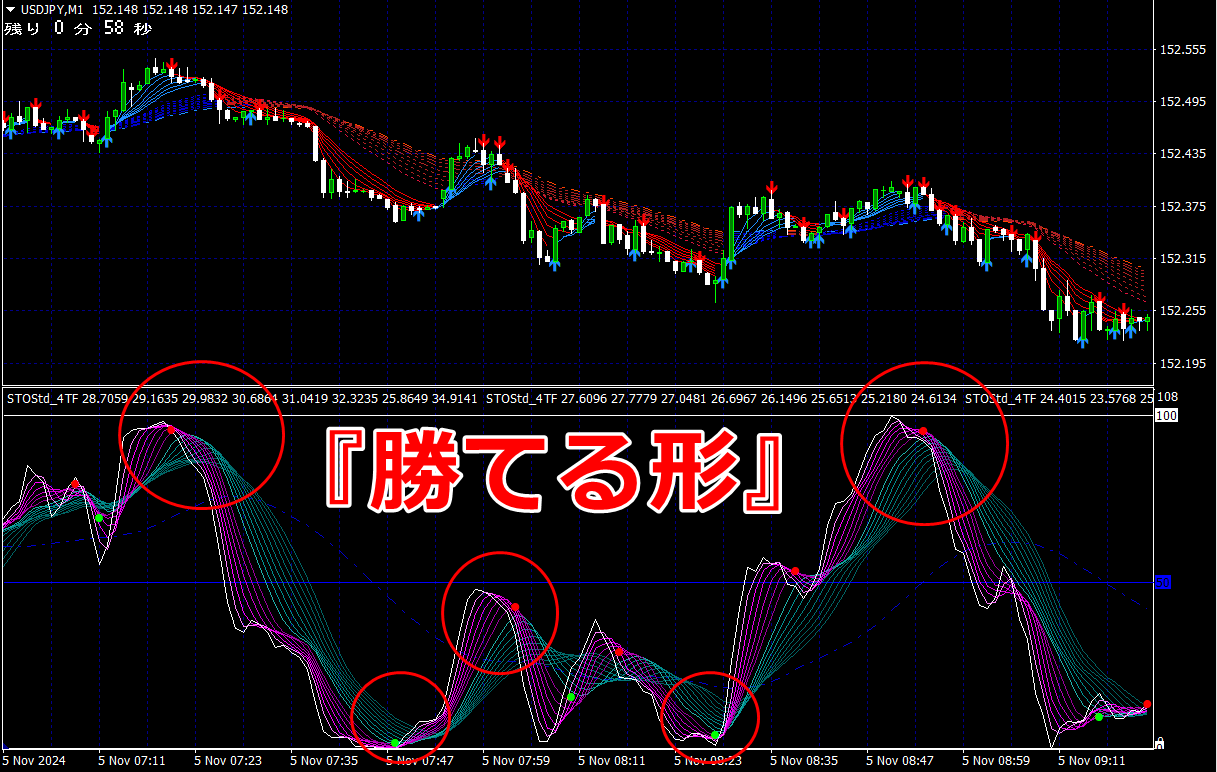
Task: Click the 108 indicator scale label
Action: tap(1167, 397)
